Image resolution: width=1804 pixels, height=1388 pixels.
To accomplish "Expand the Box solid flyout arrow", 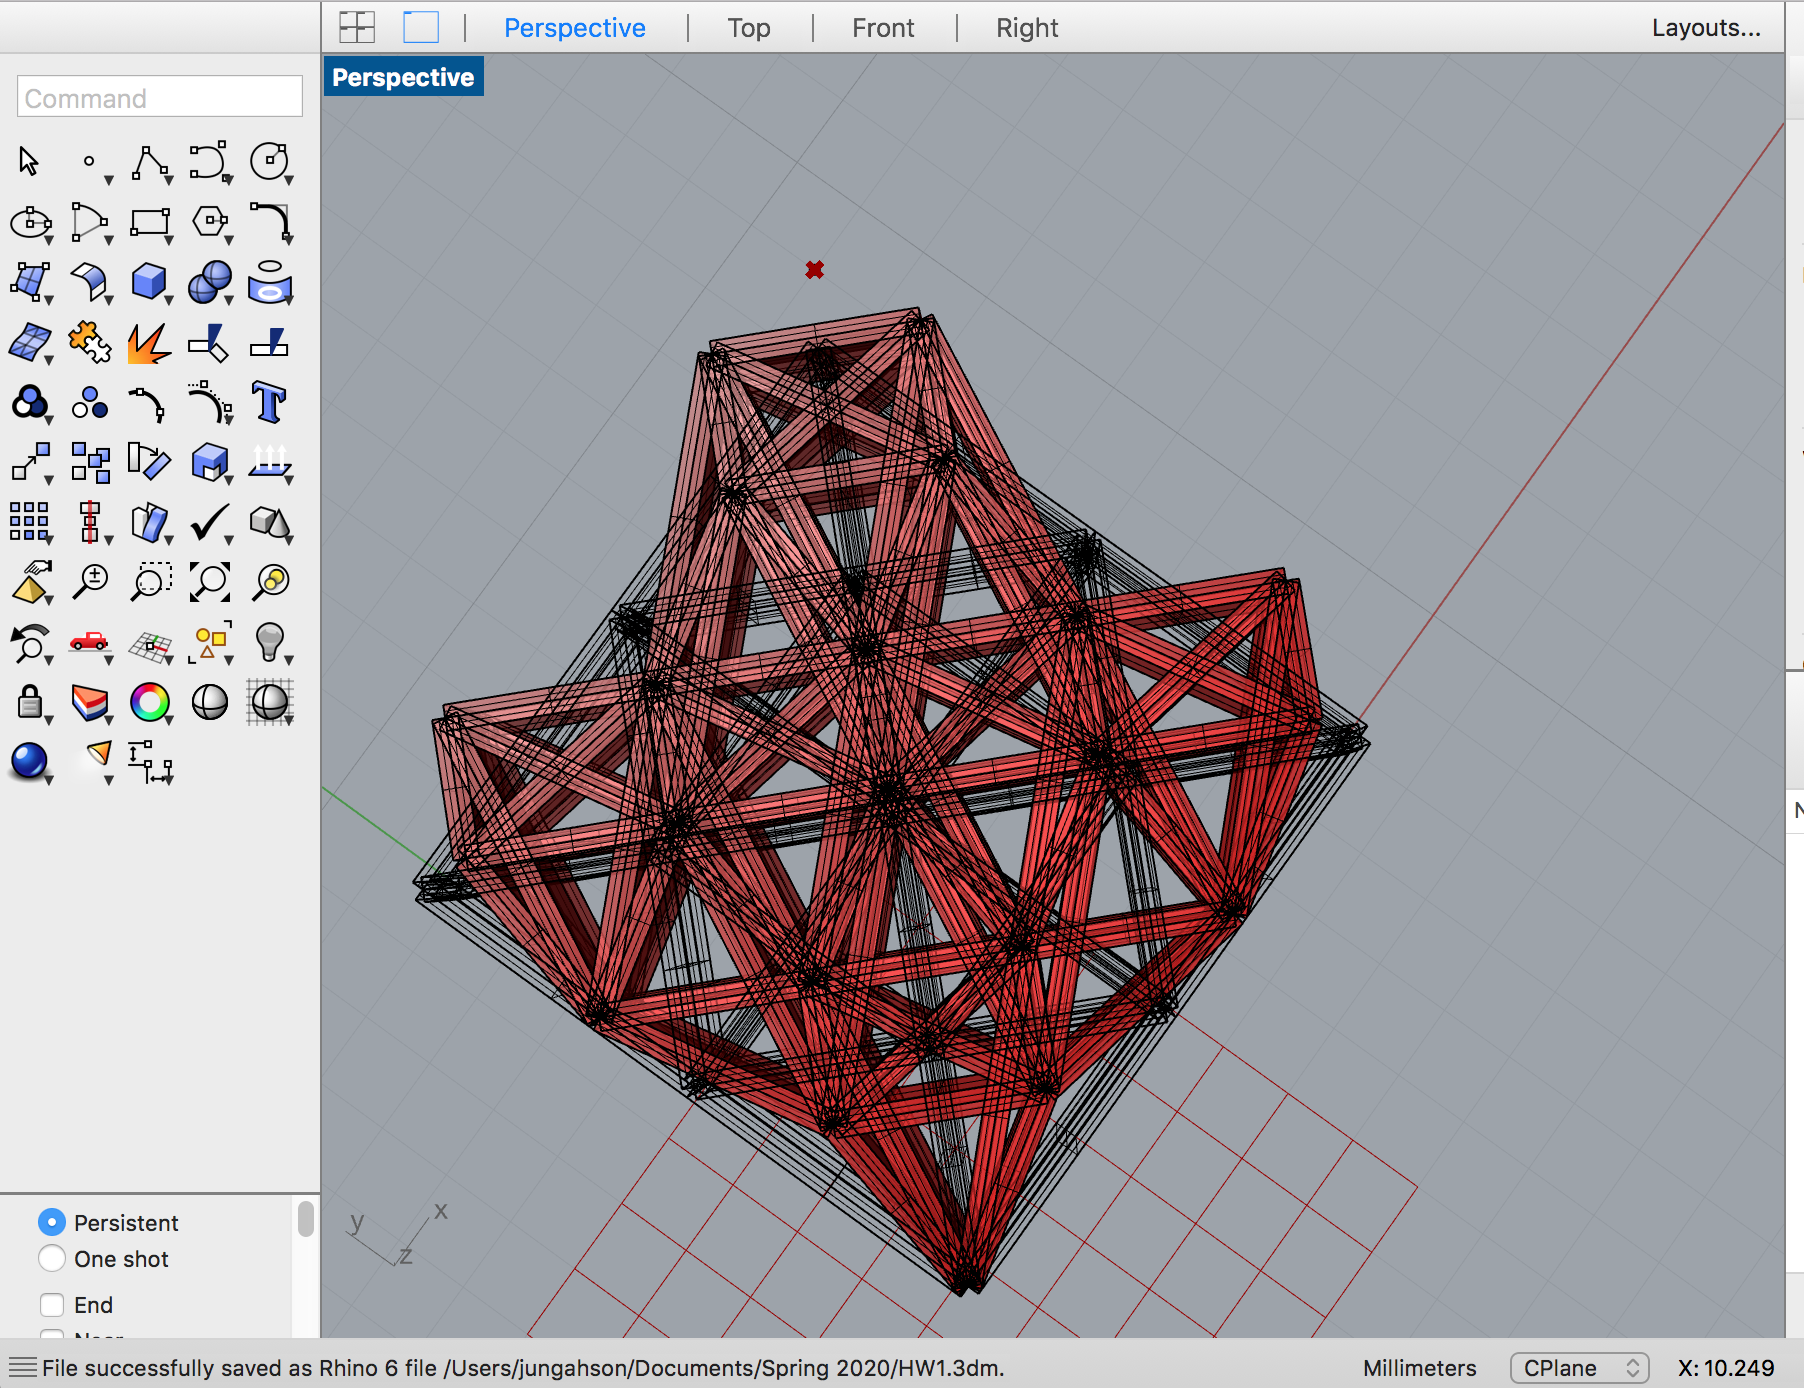I will 168,300.
